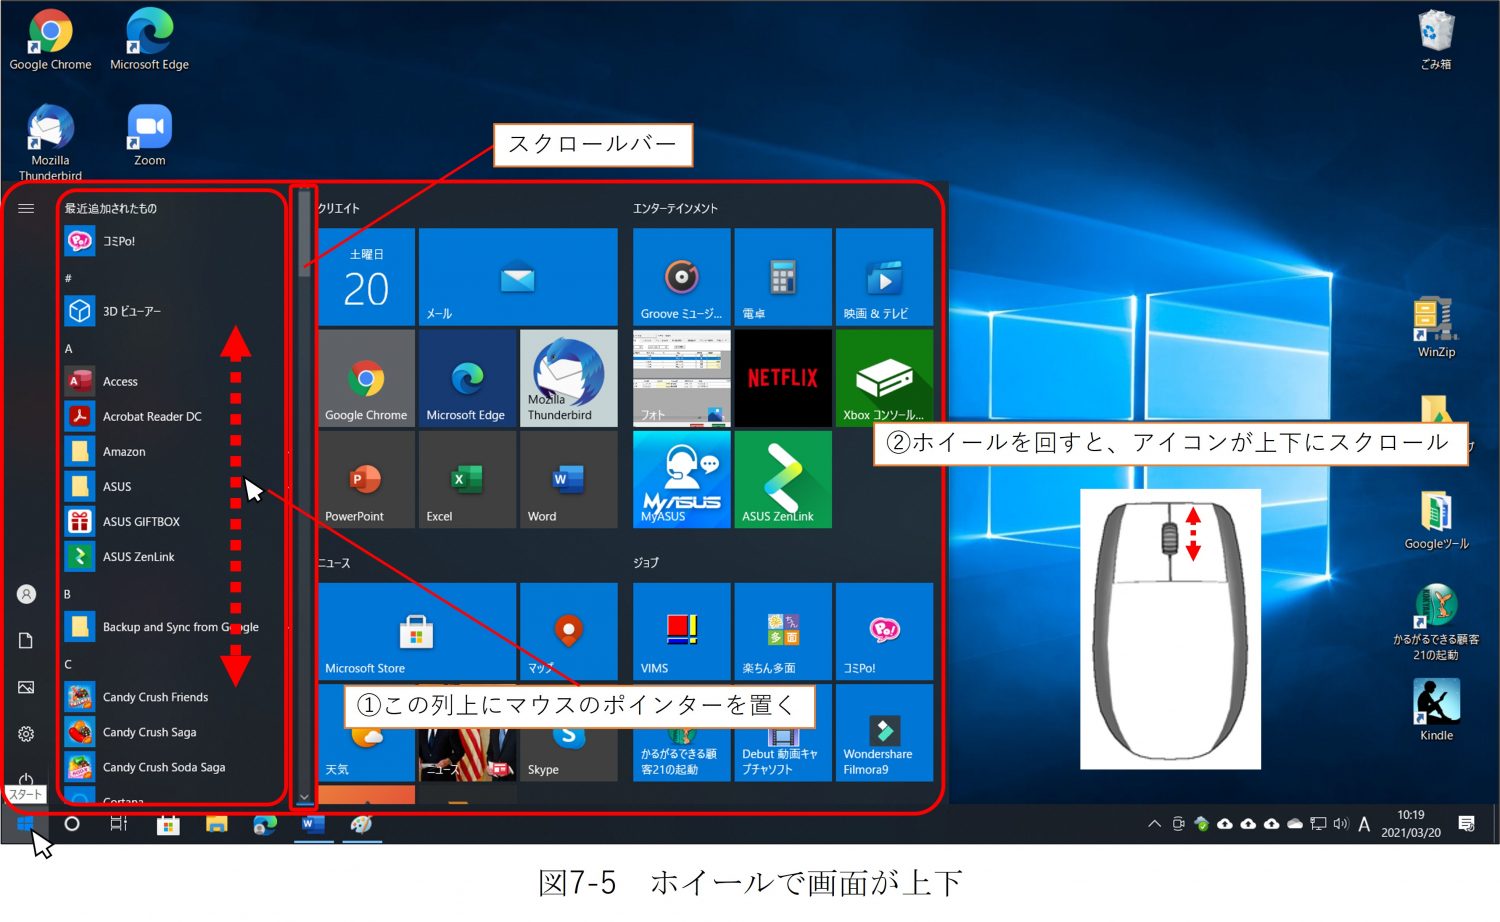The width and height of the screenshot is (1500, 922).
Task: Open Settings gear in Start sidebar
Action: click(x=26, y=734)
